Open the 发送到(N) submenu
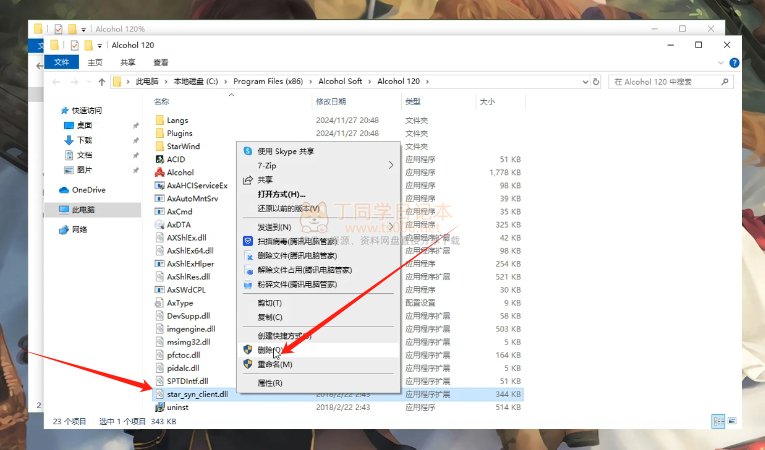The width and height of the screenshot is (765, 450). click(319, 227)
